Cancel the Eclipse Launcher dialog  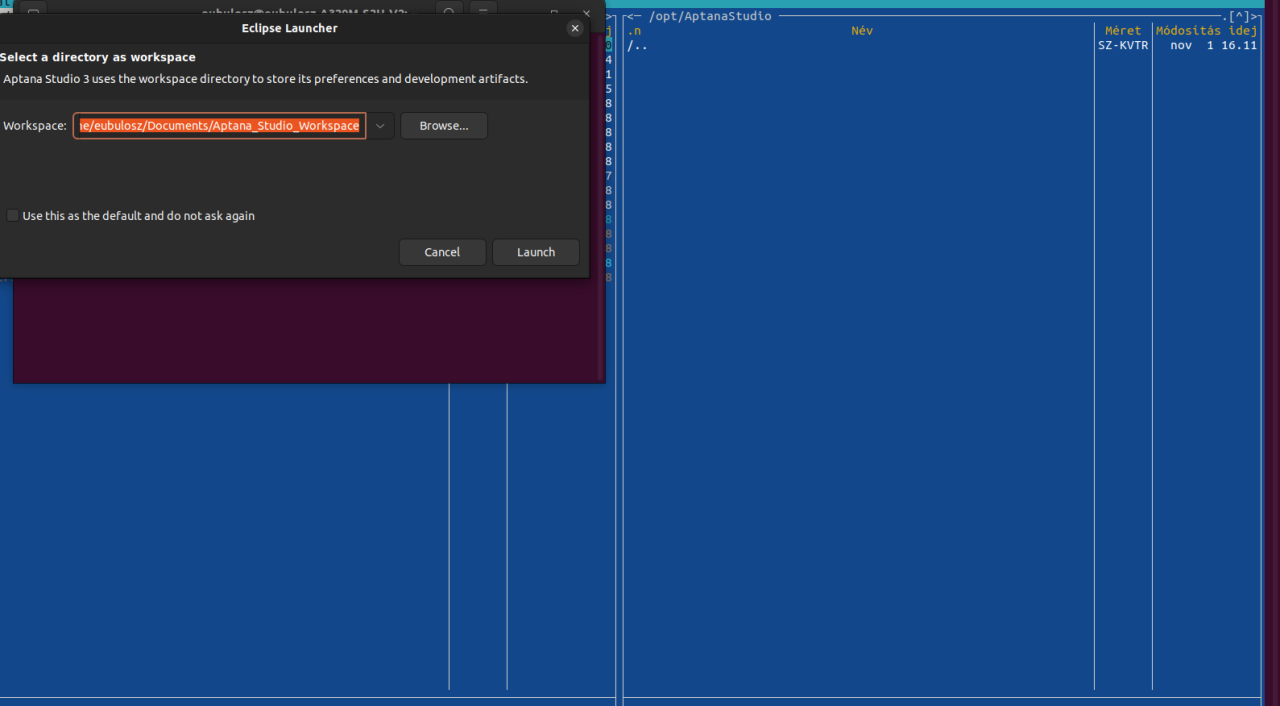pos(442,252)
